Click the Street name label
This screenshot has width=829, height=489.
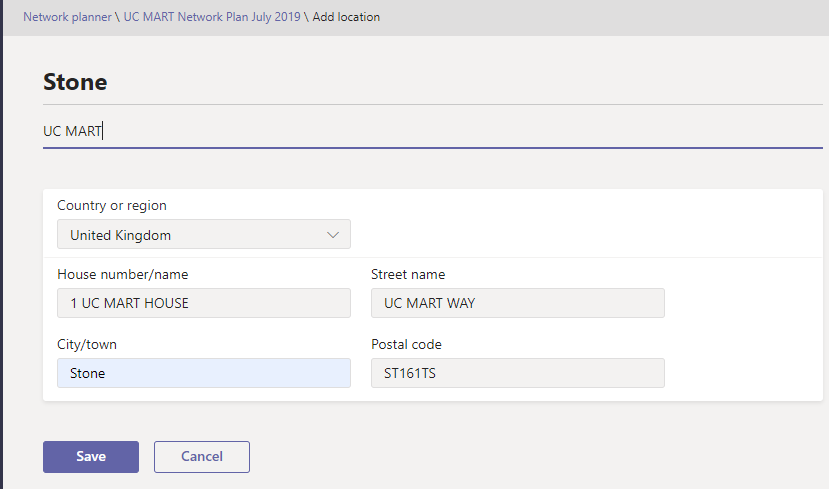point(408,274)
